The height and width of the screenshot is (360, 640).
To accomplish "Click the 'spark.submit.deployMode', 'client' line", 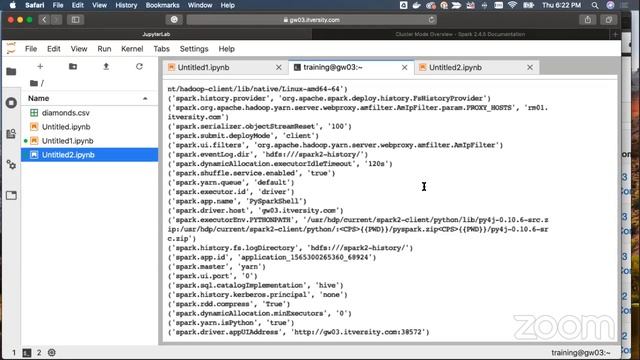I will pyautogui.click(x=243, y=136).
